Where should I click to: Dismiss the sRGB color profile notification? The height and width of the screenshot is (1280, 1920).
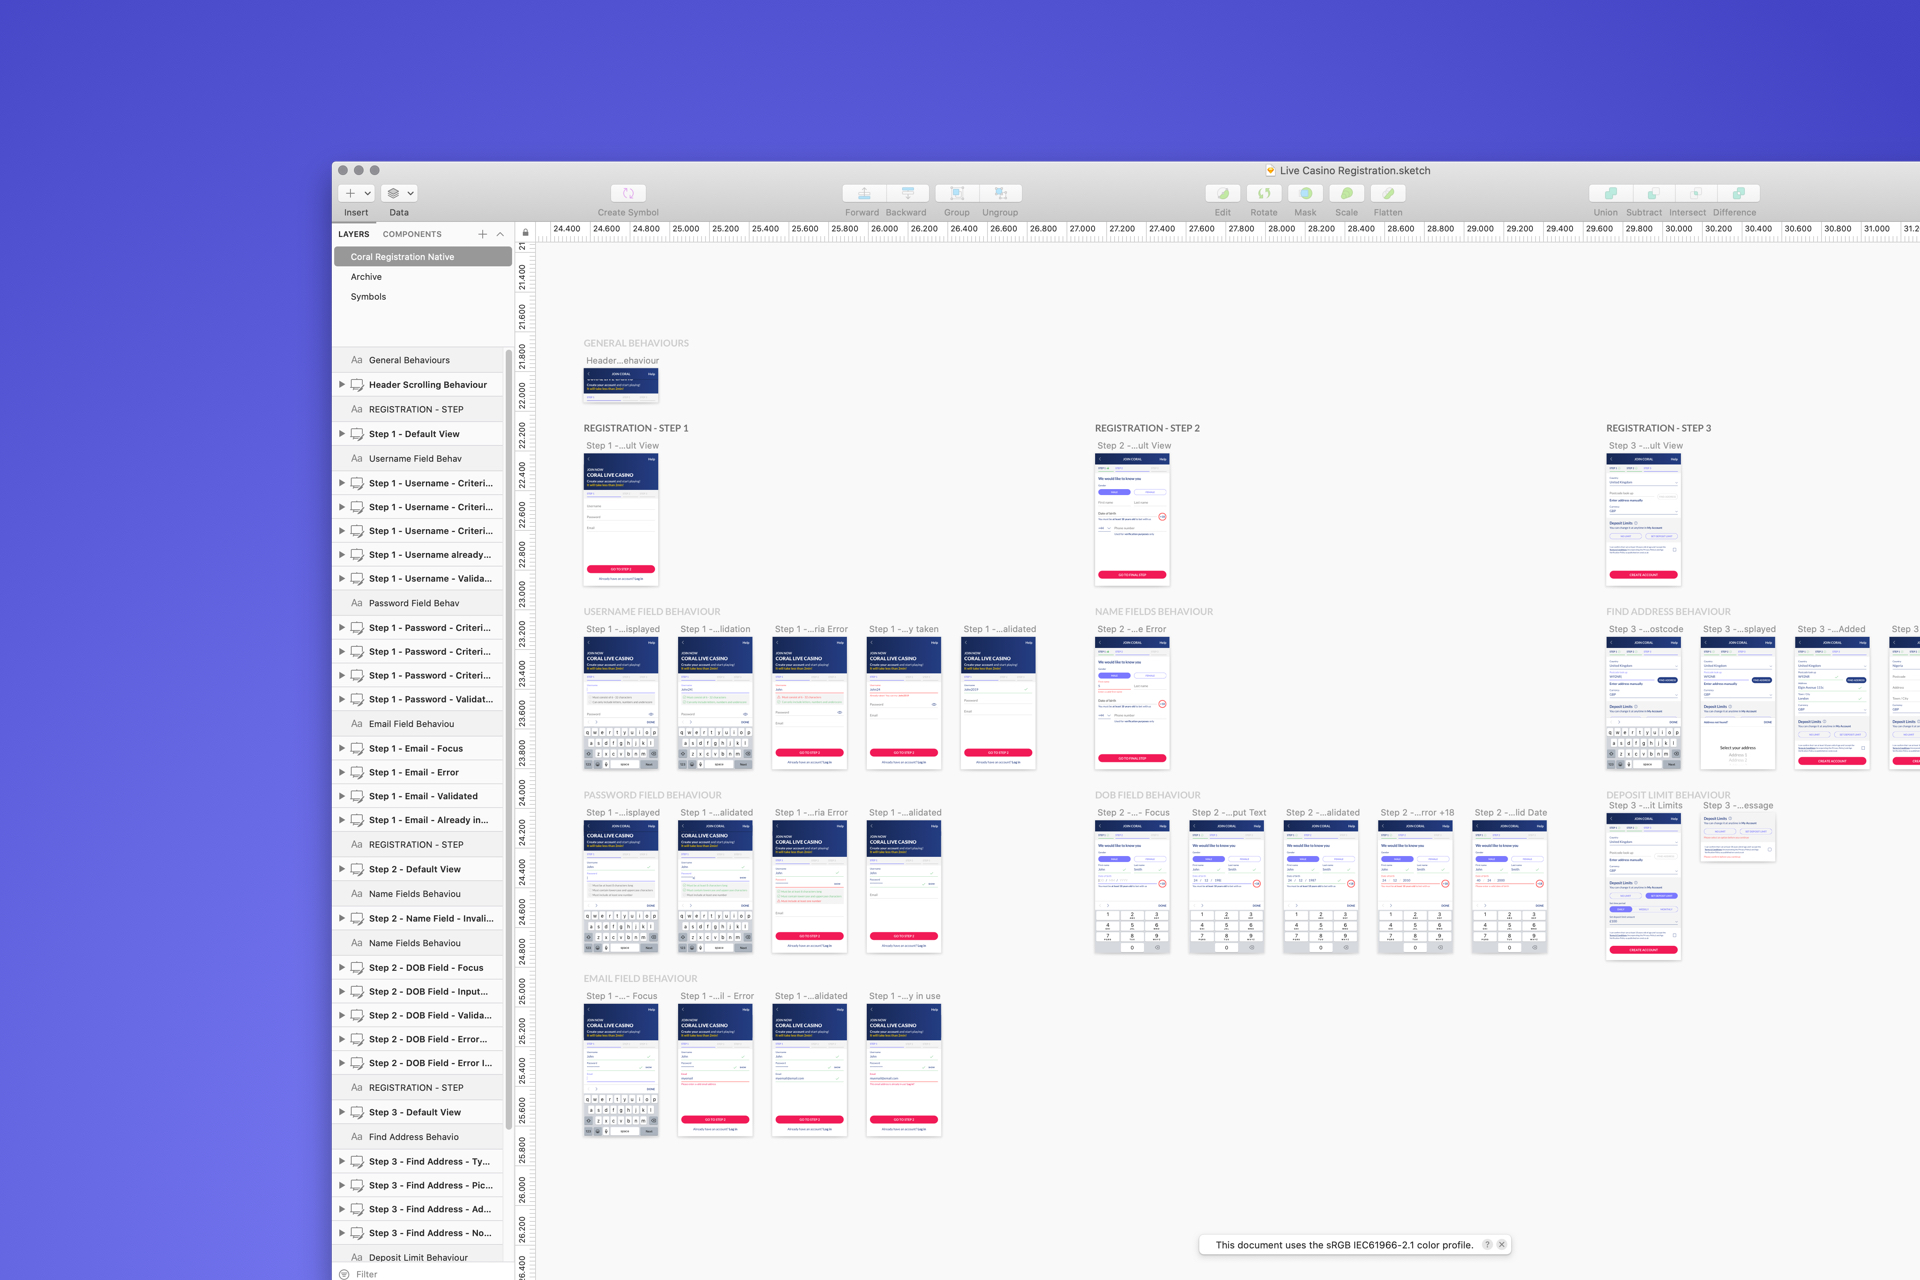[x=1502, y=1244]
